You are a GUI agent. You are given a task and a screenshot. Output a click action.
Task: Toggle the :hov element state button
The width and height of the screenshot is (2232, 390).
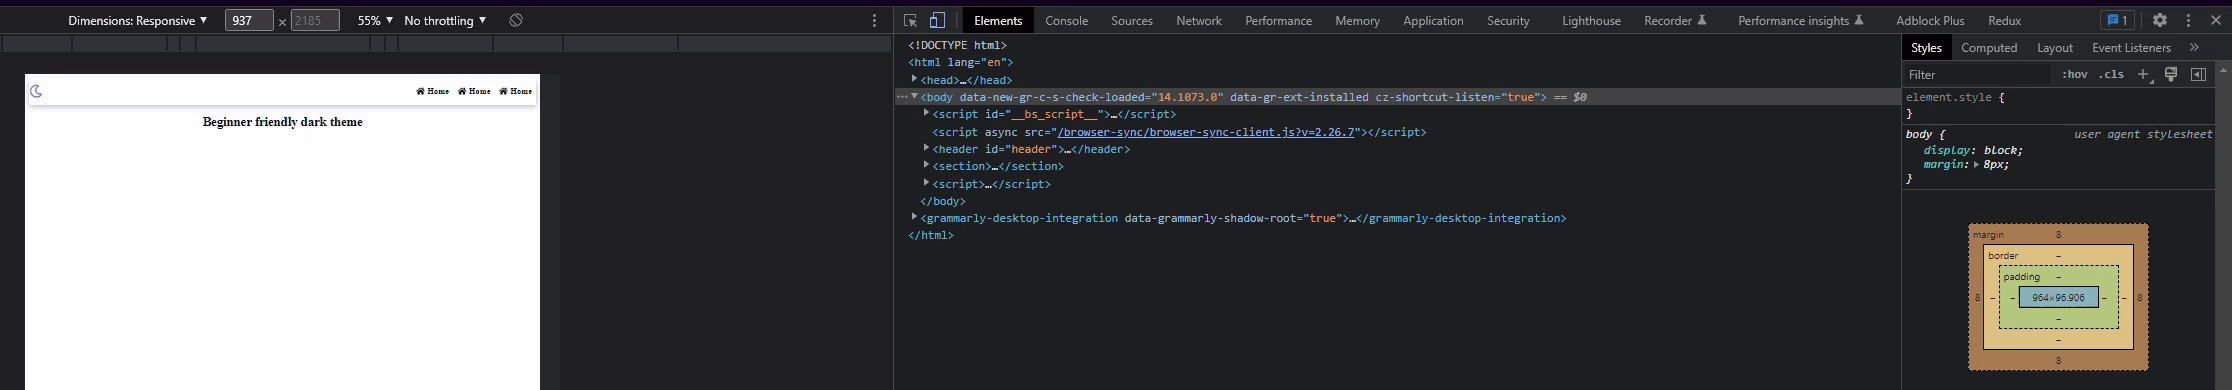(x=2074, y=74)
